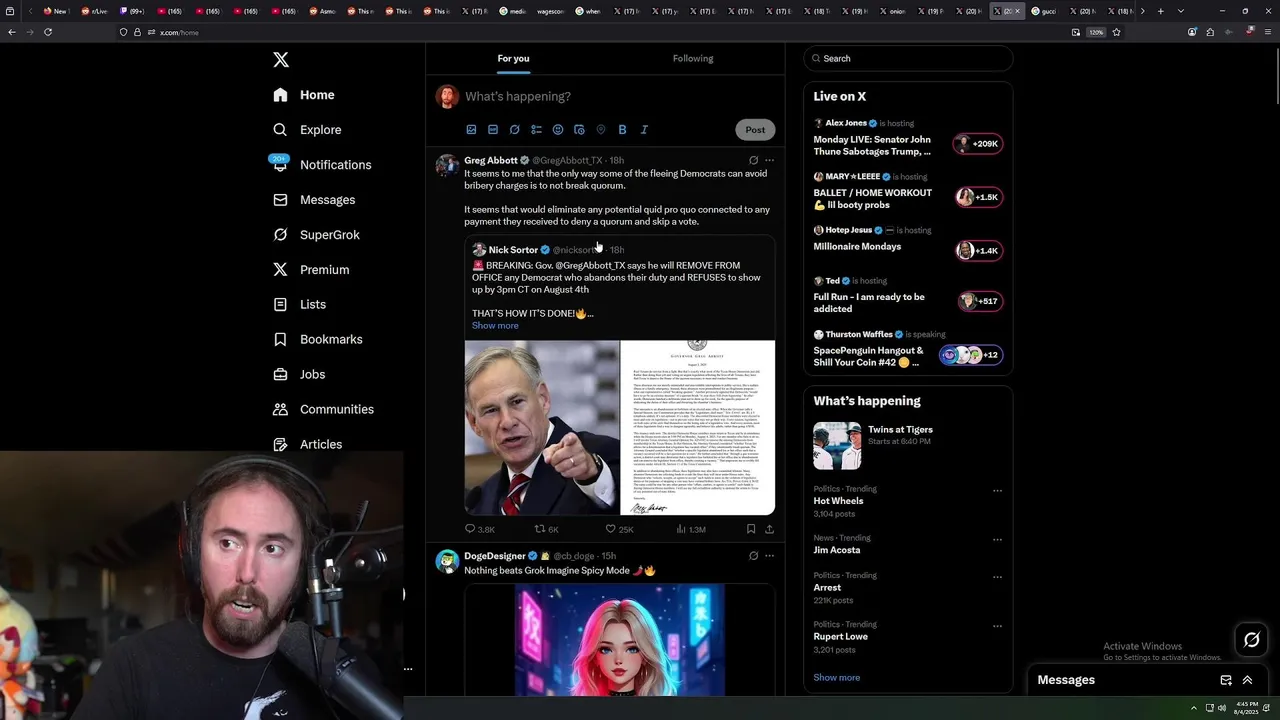Open Notifications in the sidebar
This screenshot has height=720, width=1280.
coord(322,165)
